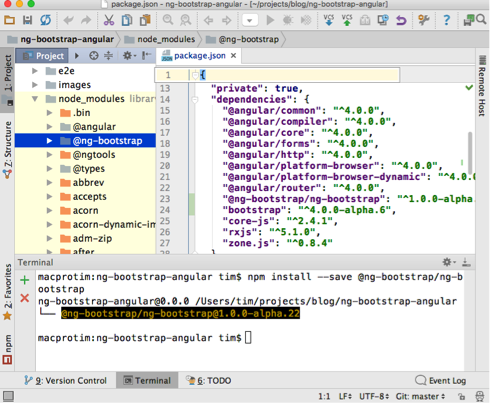490x403 pixels.
Task: Expand the images folder
Action: coord(35,85)
